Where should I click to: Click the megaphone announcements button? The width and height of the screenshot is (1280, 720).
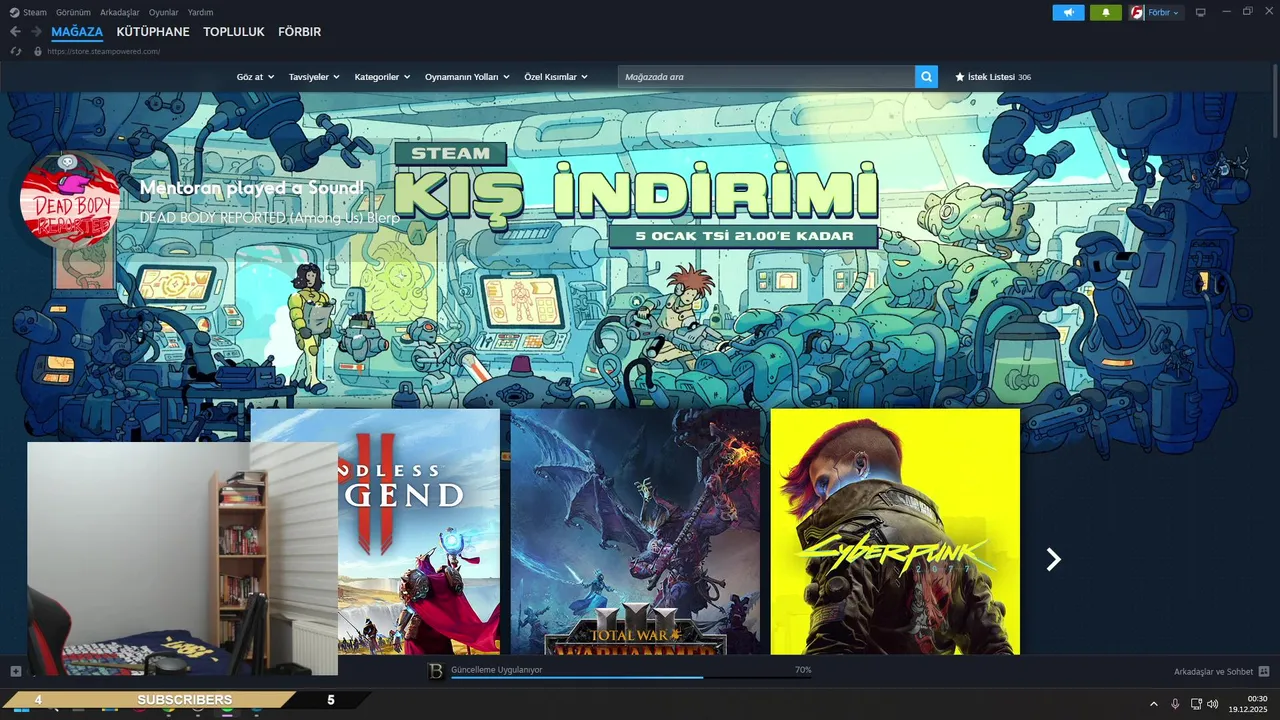[x=1068, y=13]
